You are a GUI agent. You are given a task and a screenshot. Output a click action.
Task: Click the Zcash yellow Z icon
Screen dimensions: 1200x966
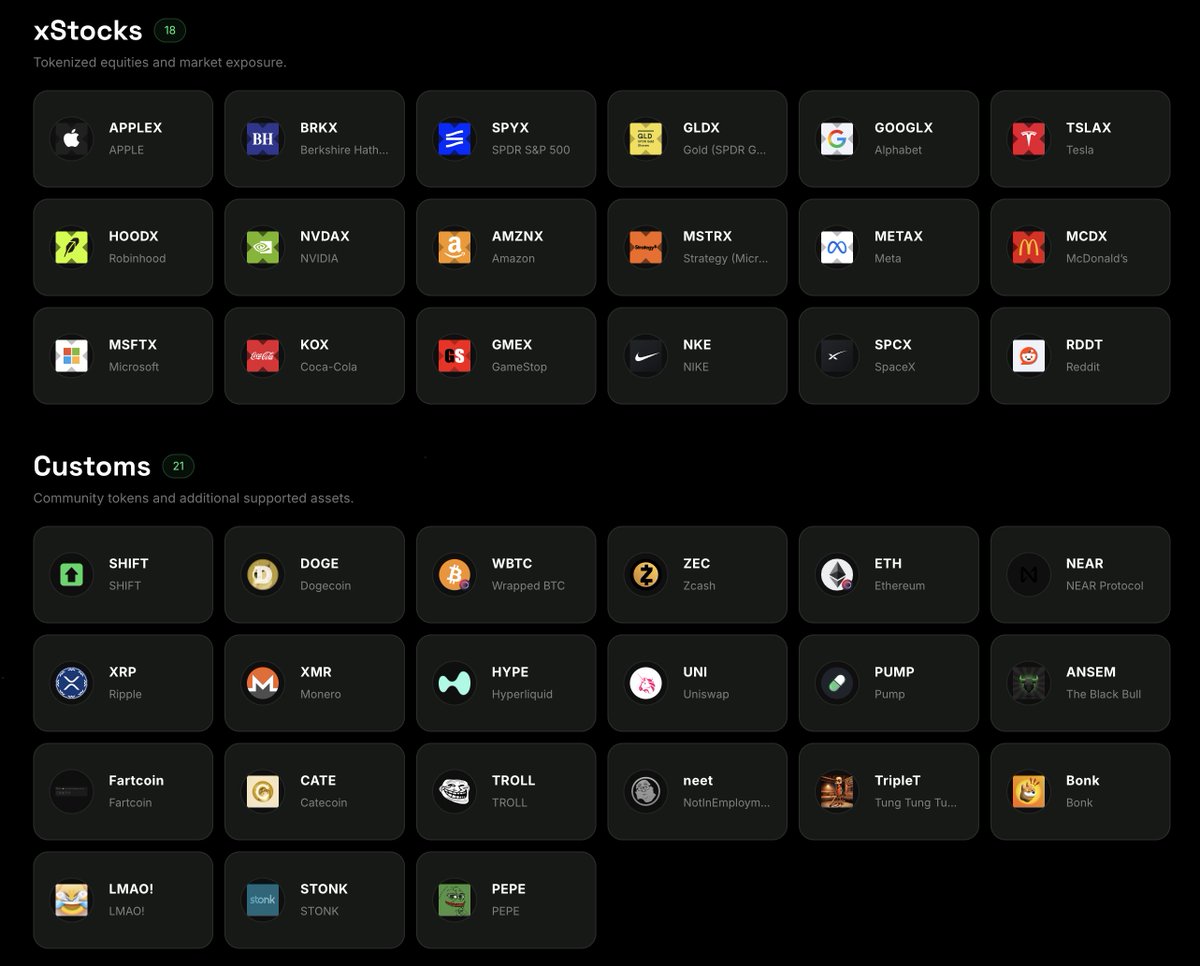click(x=645, y=575)
